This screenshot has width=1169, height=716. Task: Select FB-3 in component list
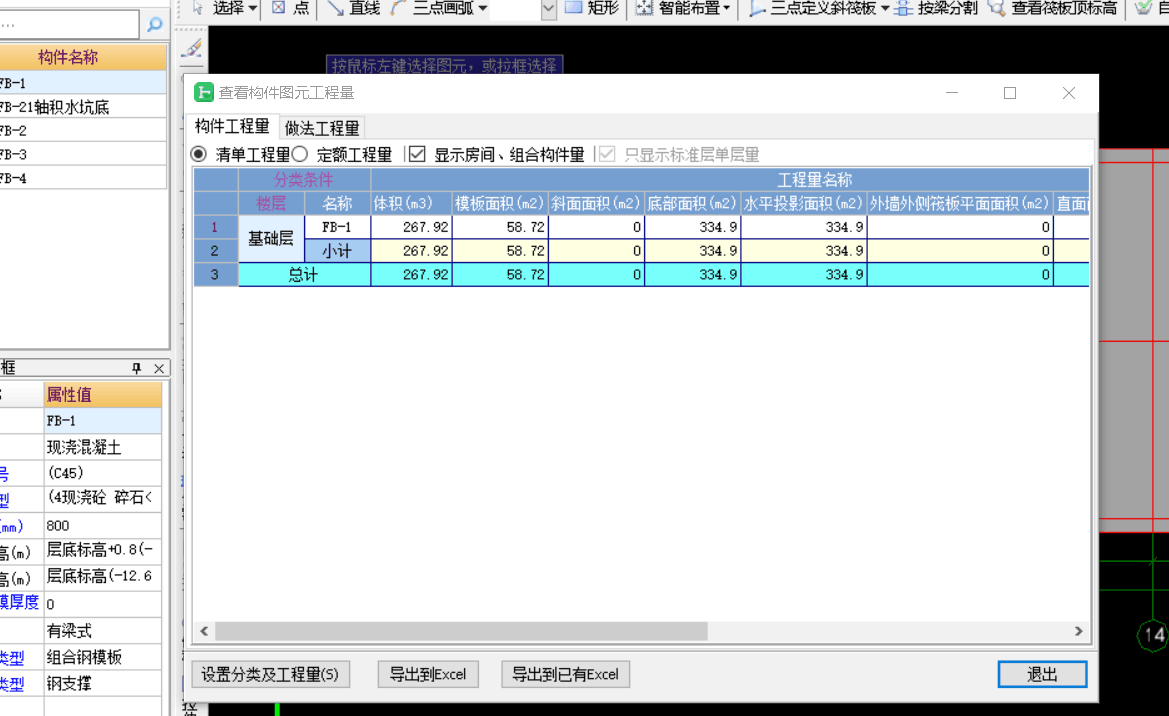[x=83, y=154]
